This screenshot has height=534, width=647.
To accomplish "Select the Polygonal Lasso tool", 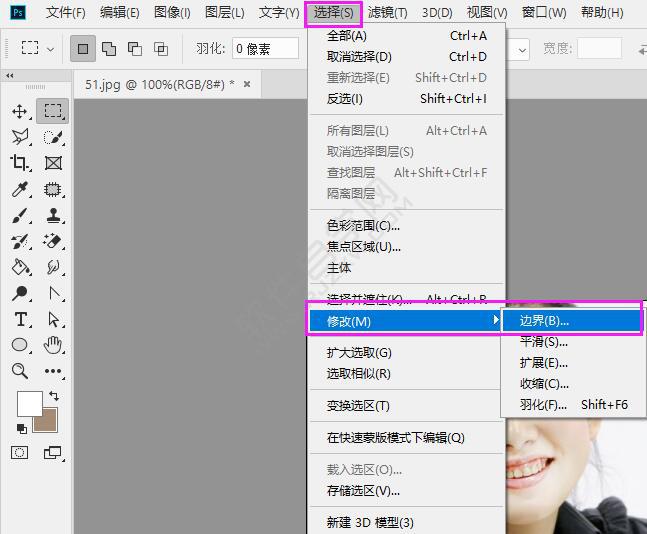I will click(19, 137).
